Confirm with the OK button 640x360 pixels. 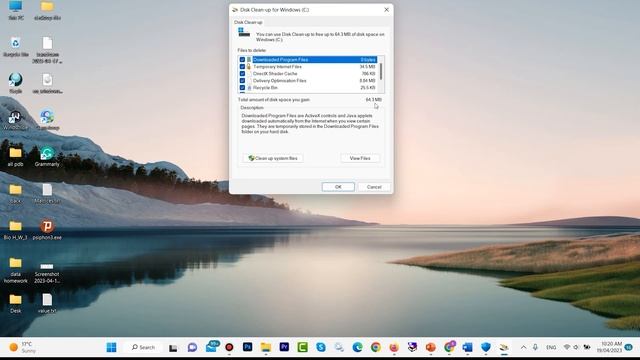[x=338, y=187]
